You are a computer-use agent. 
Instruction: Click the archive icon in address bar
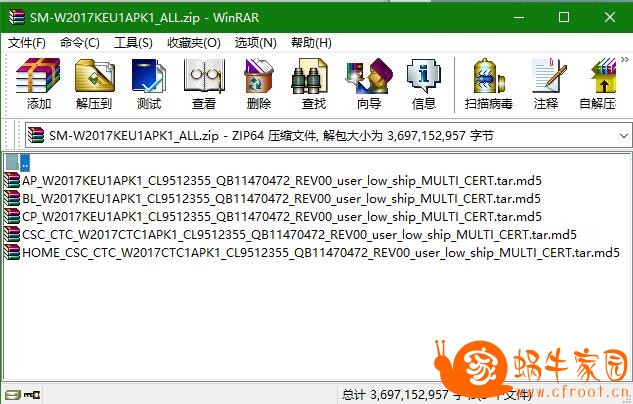coord(36,136)
